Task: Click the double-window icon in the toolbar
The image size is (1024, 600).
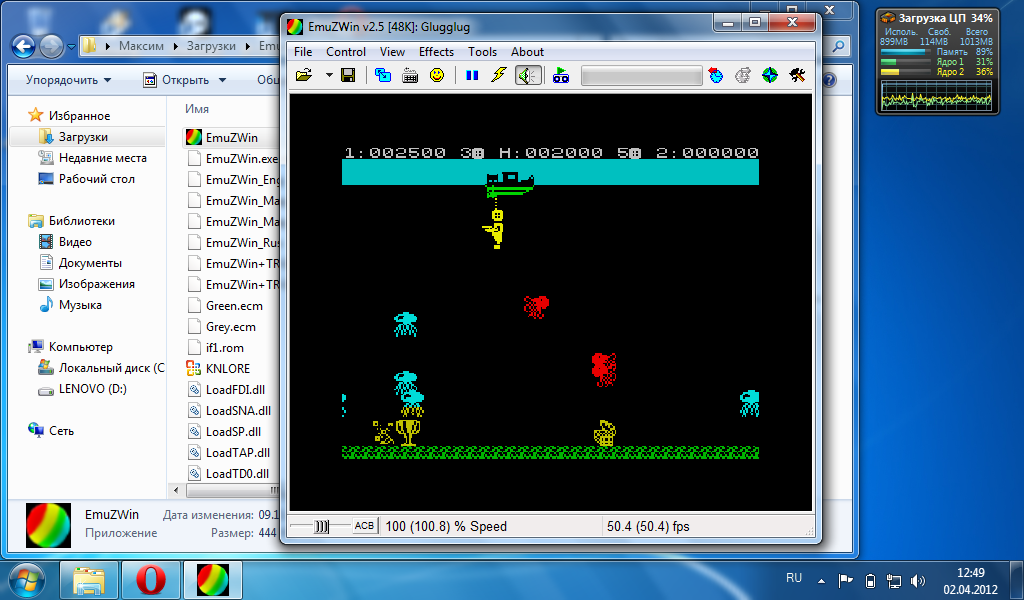Action: [x=383, y=75]
